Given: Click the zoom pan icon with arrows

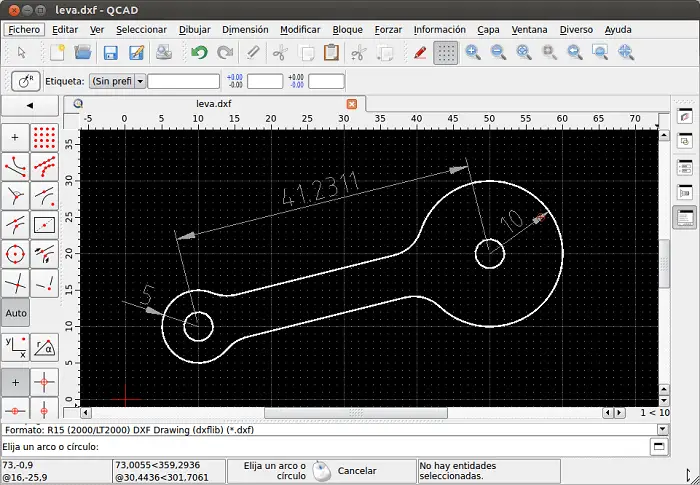Looking at the screenshot, I should pyautogui.click(x=626, y=53).
